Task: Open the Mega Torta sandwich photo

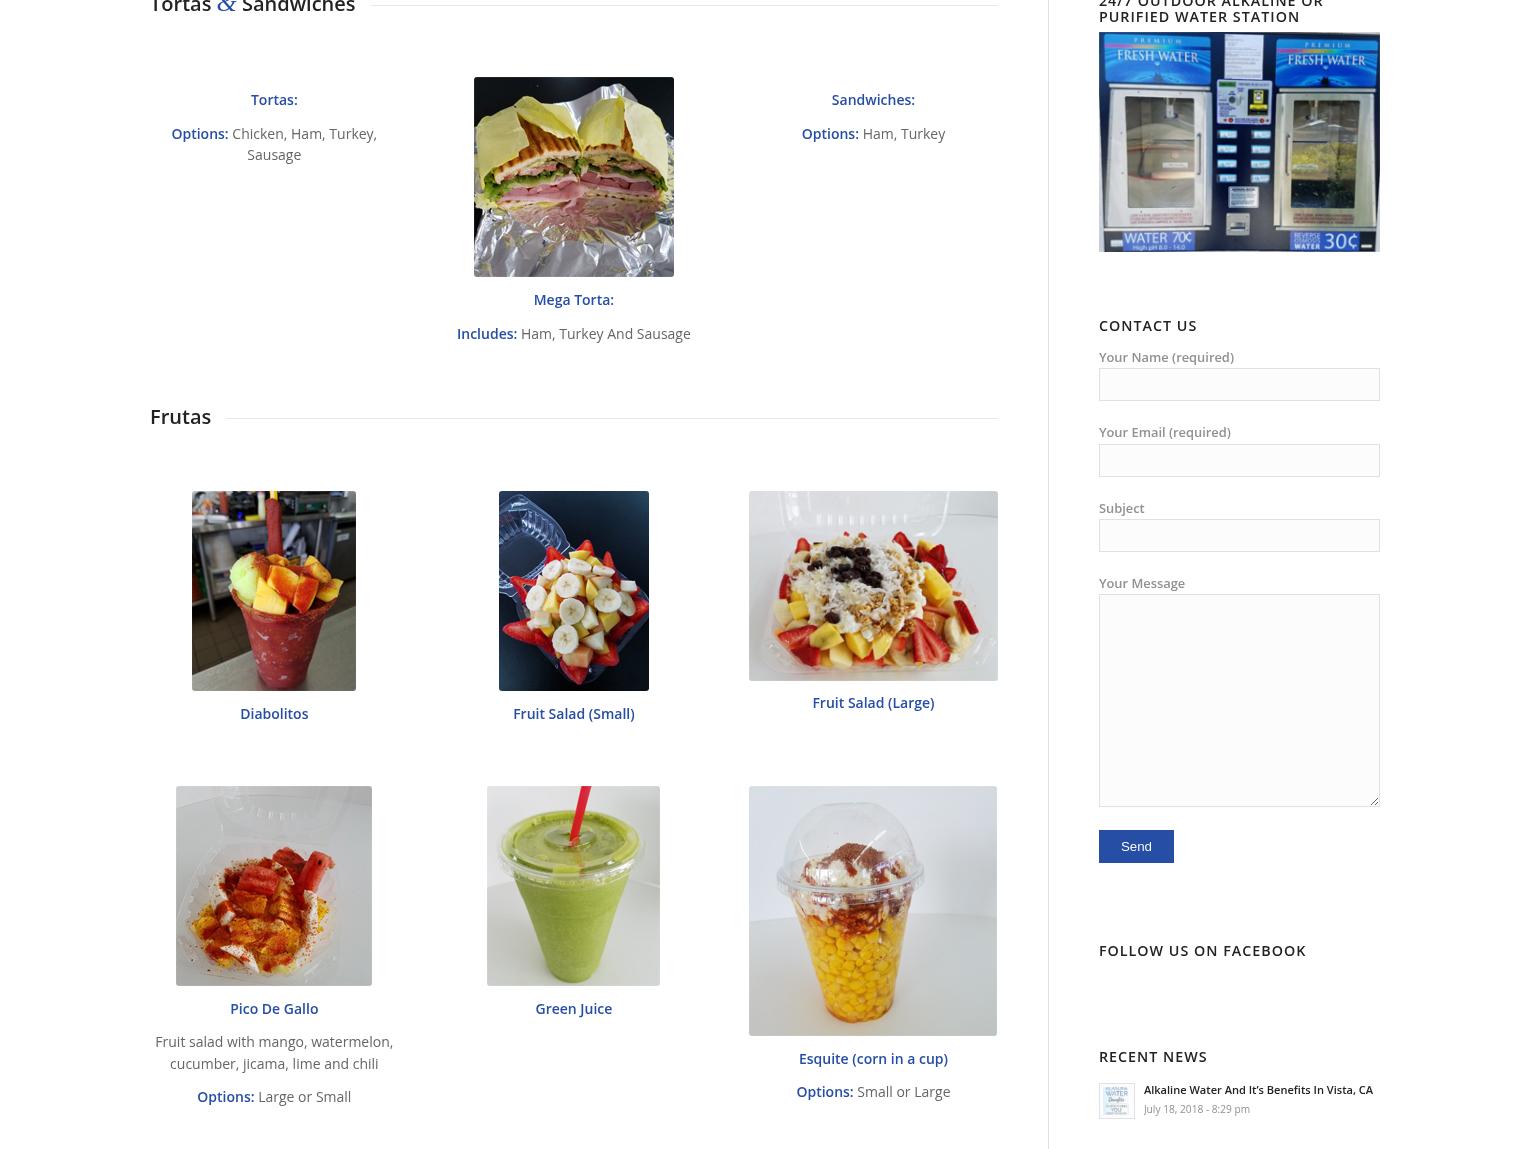Action: click(x=573, y=177)
